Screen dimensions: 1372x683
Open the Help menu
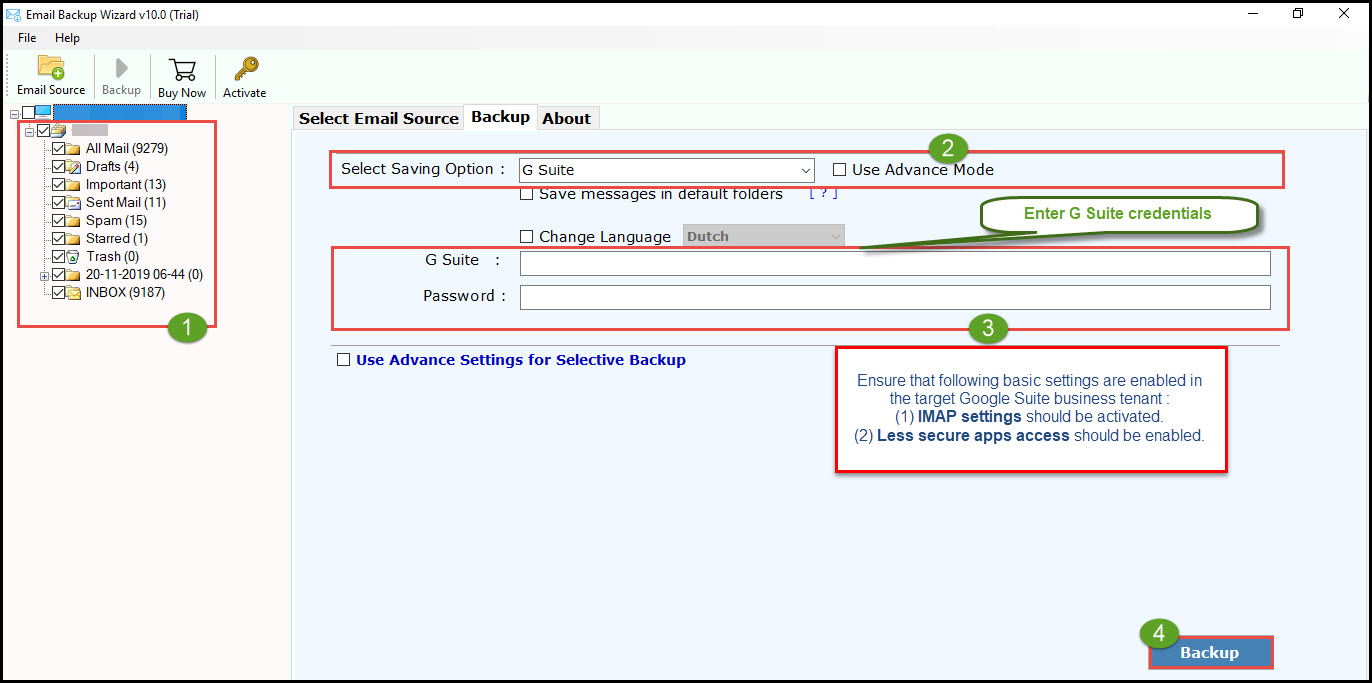click(67, 38)
